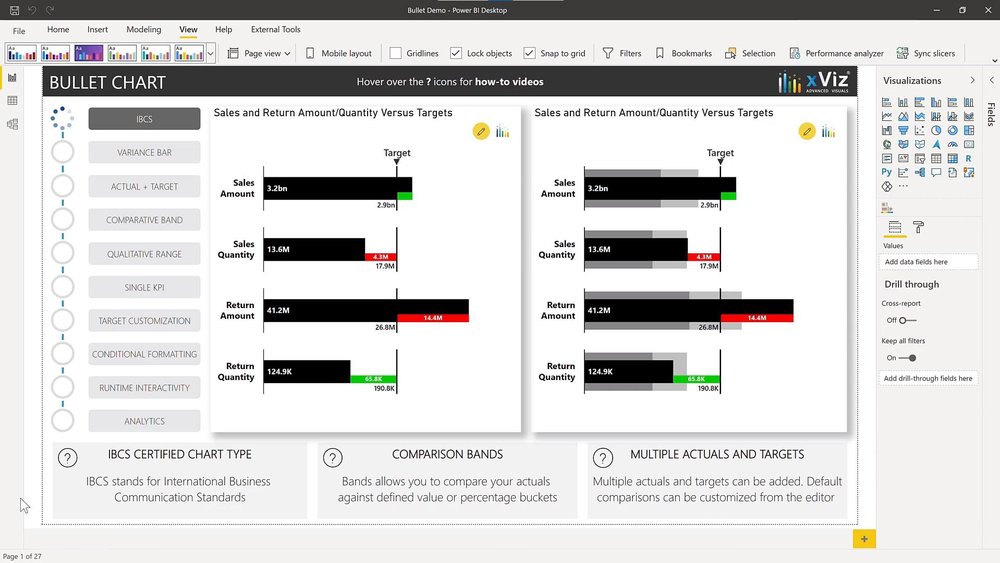Click help icon for Comparison Bands
This screenshot has height=563, width=1000.
(x=333, y=457)
